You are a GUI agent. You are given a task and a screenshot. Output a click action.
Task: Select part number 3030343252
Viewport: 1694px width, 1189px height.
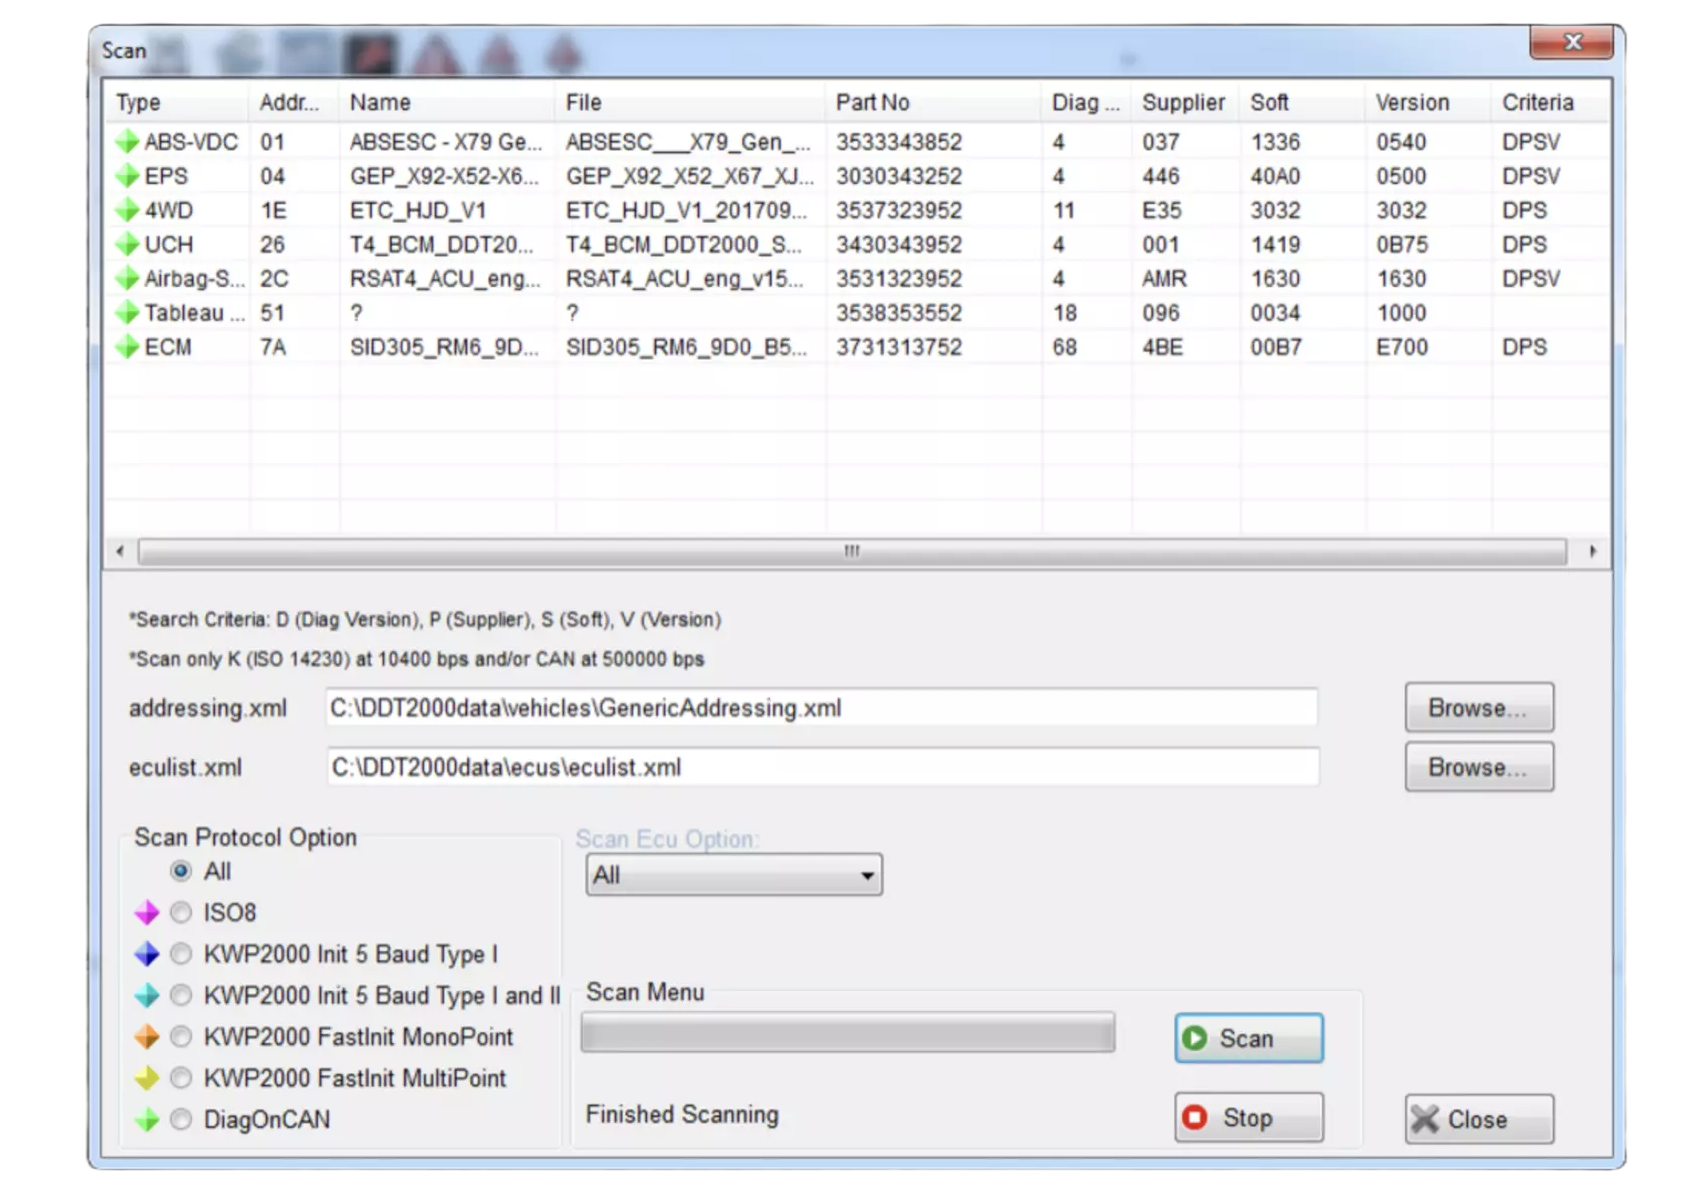(x=899, y=176)
